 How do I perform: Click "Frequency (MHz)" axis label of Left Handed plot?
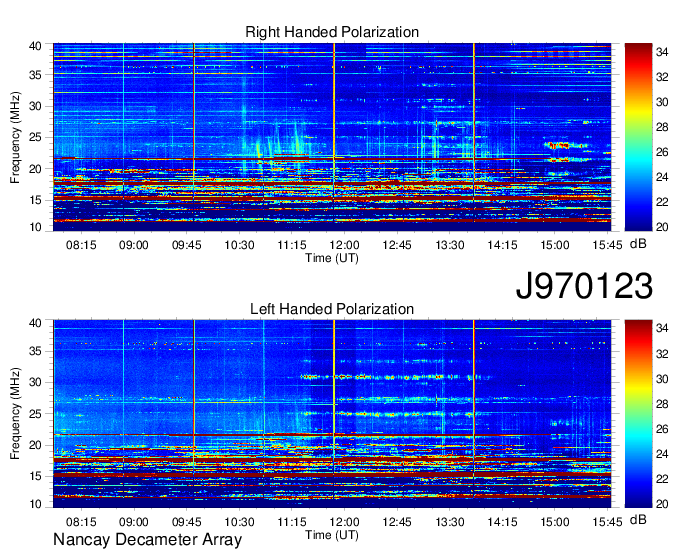15,413
